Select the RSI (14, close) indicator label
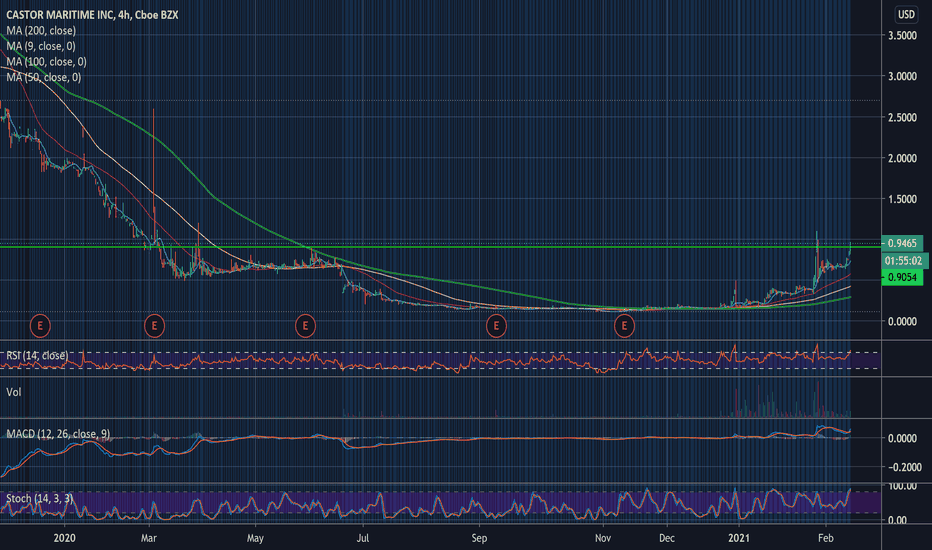Image resolution: width=932 pixels, height=550 pixels. tap(37, 356)
